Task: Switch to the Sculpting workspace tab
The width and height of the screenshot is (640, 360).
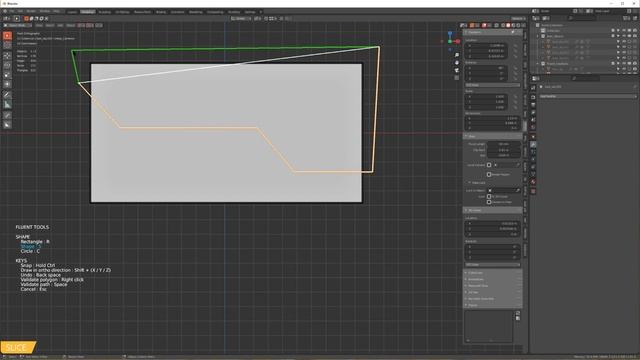Action: point(104,12)
